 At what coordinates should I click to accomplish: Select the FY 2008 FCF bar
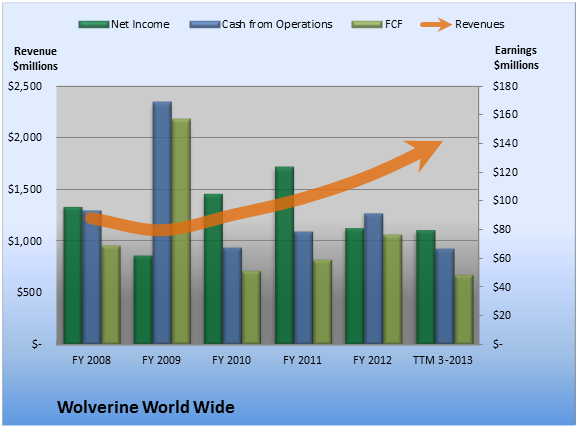click(x=111, y=295)
